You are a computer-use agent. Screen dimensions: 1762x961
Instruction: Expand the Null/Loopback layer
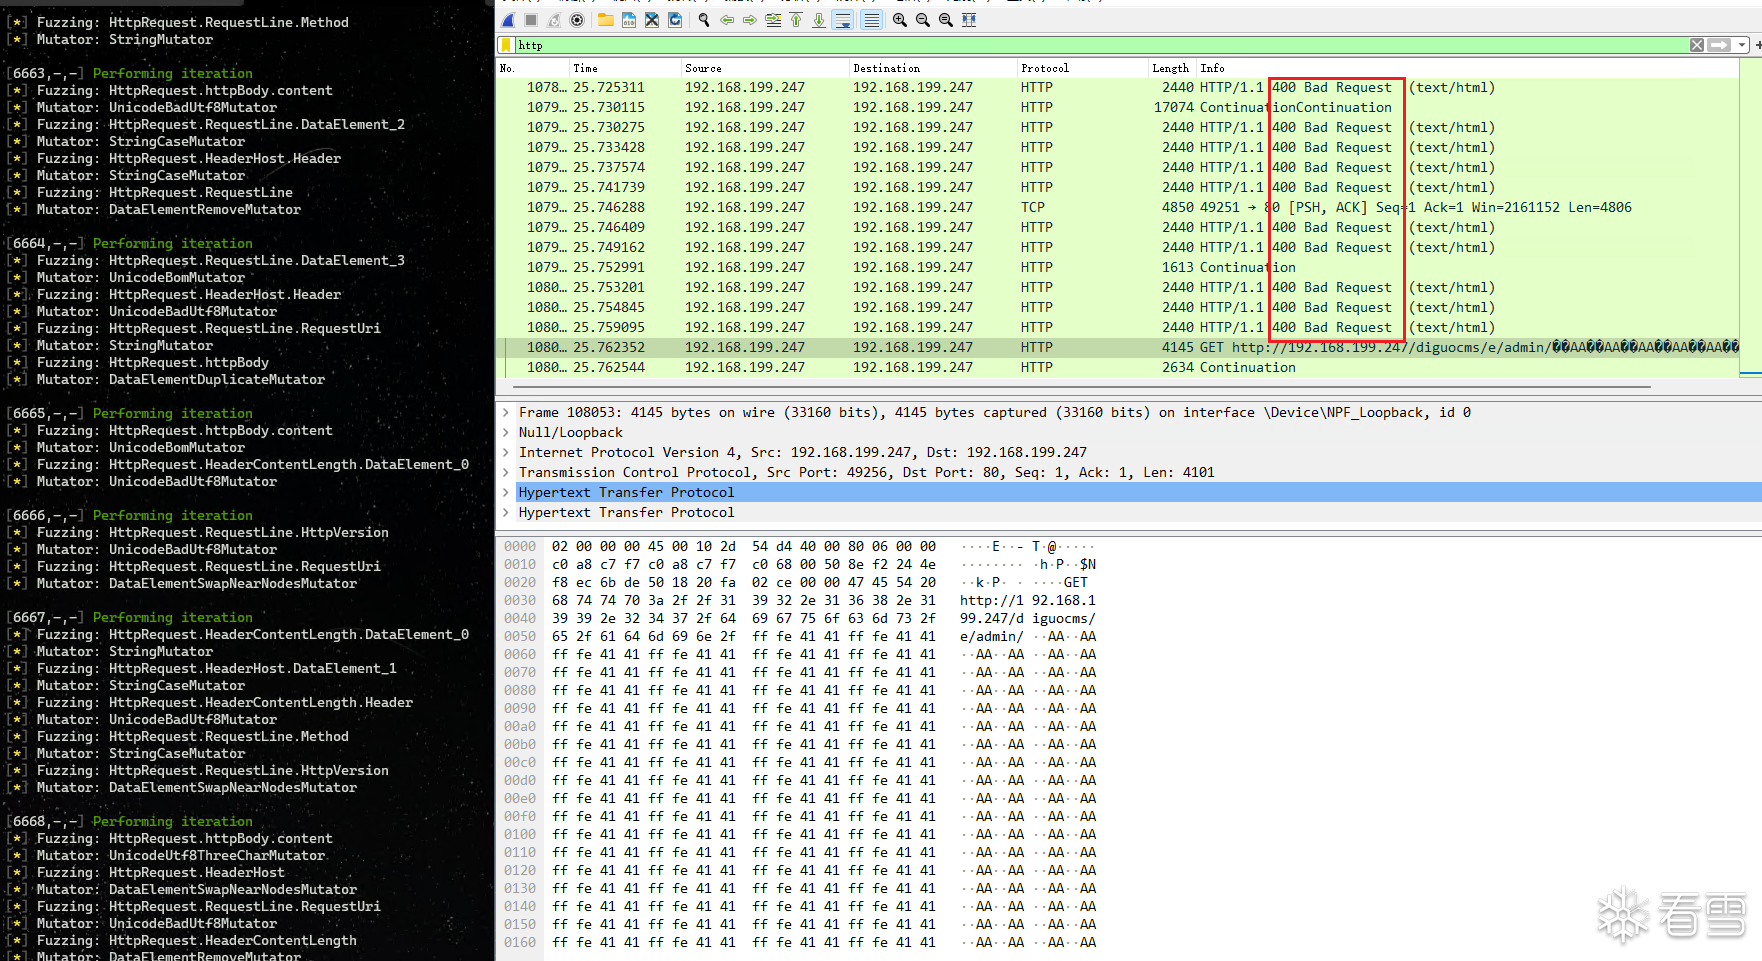506,432
